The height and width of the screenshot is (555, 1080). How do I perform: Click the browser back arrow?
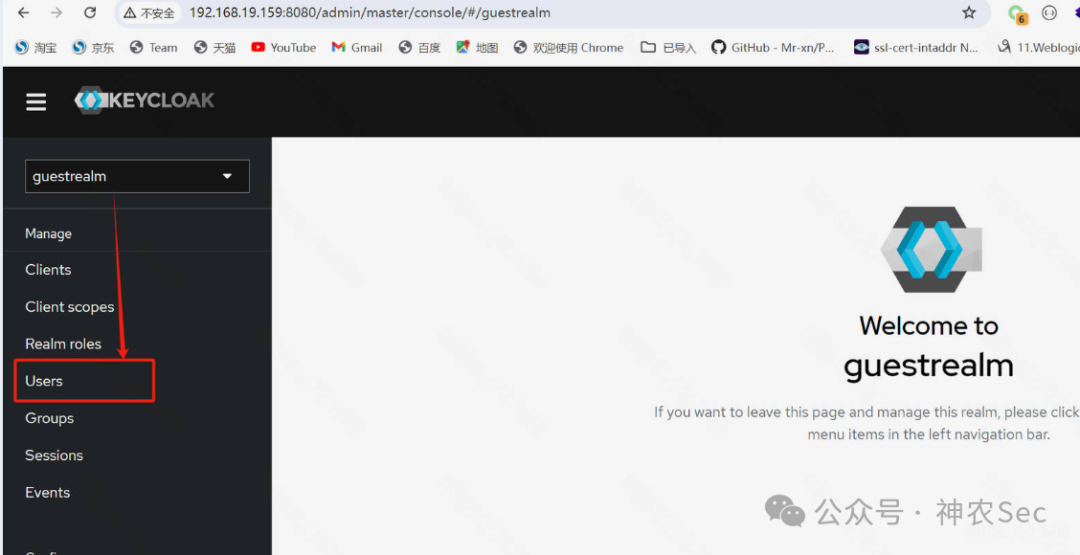(x=23, y=12)
